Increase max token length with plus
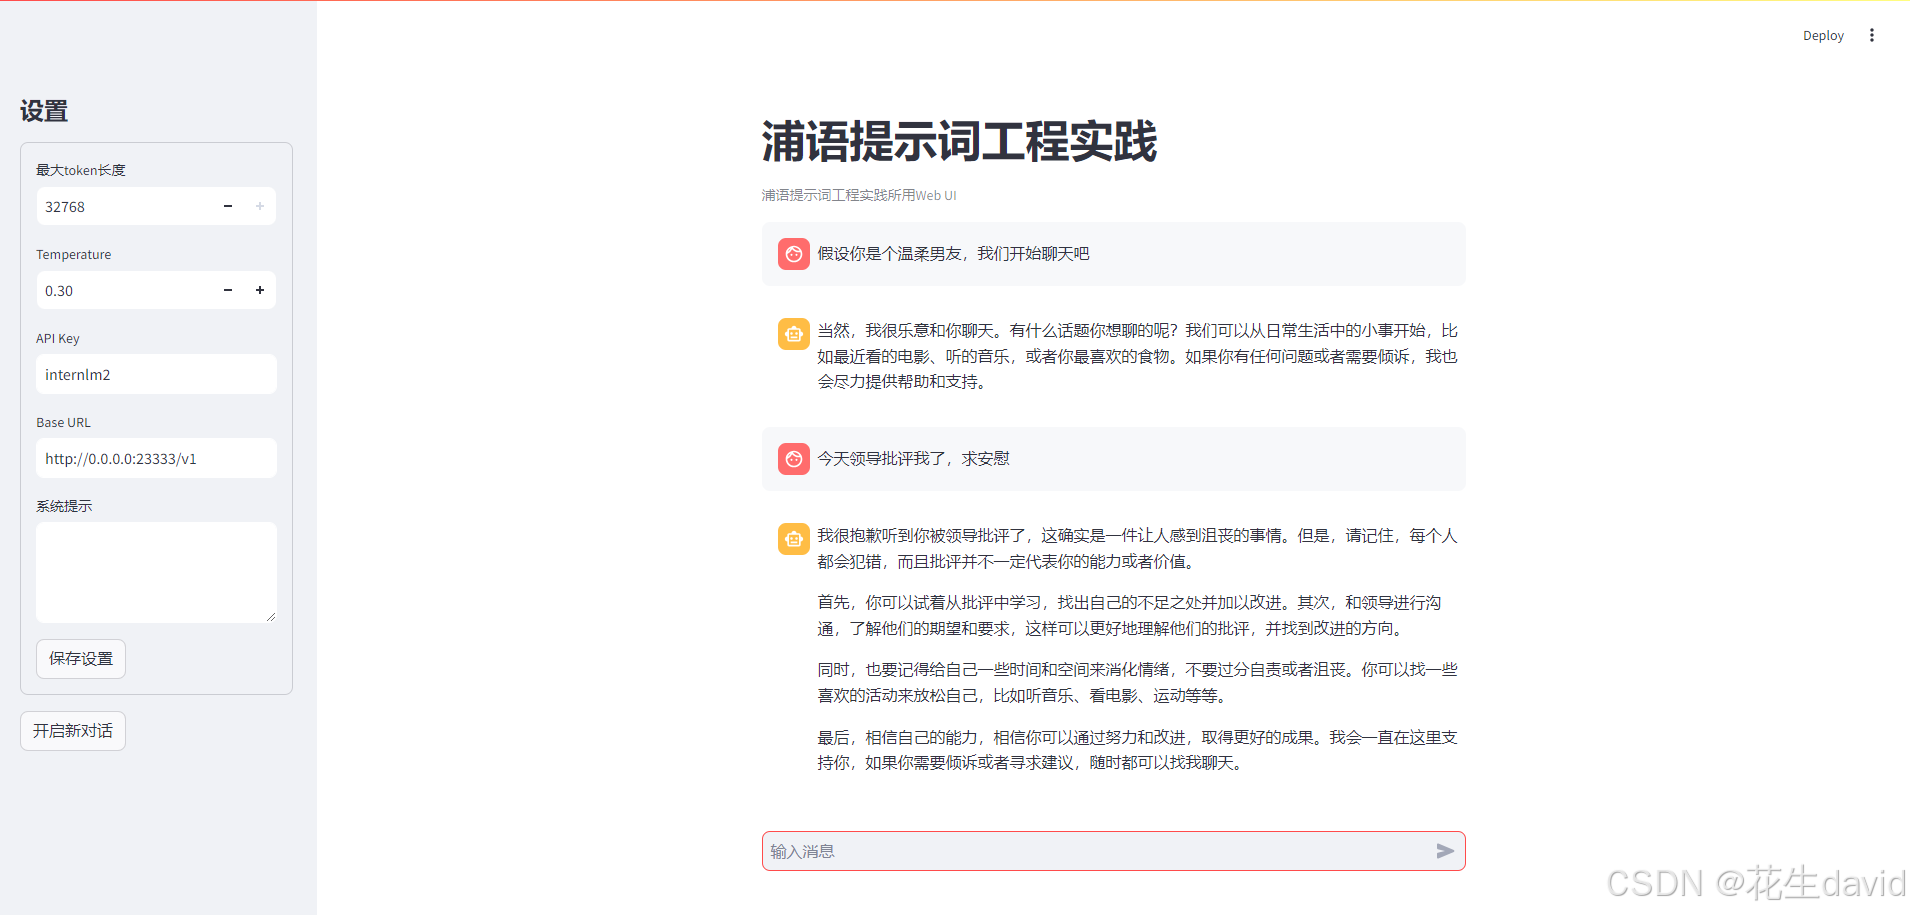 260,206
